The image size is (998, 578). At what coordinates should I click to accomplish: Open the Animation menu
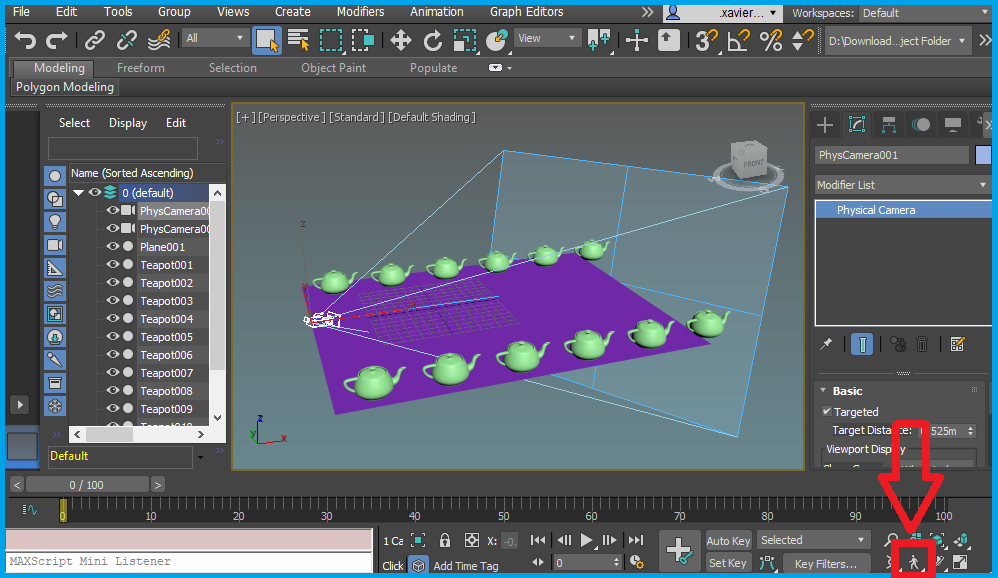click(x=436, y=12)
